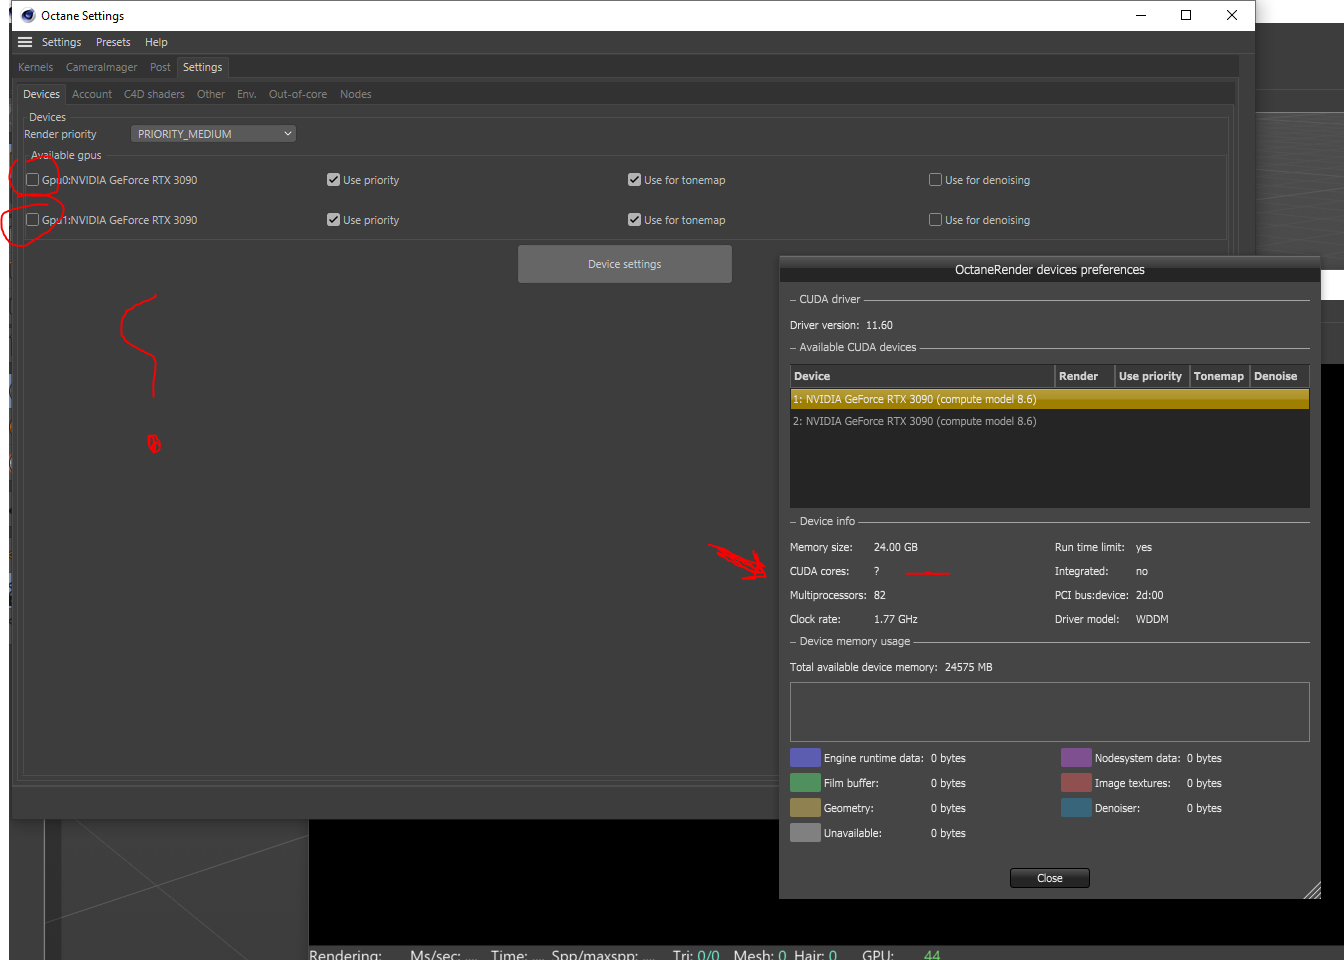
Task: Click the Engine runtime data color swatch
Action: 805,758
